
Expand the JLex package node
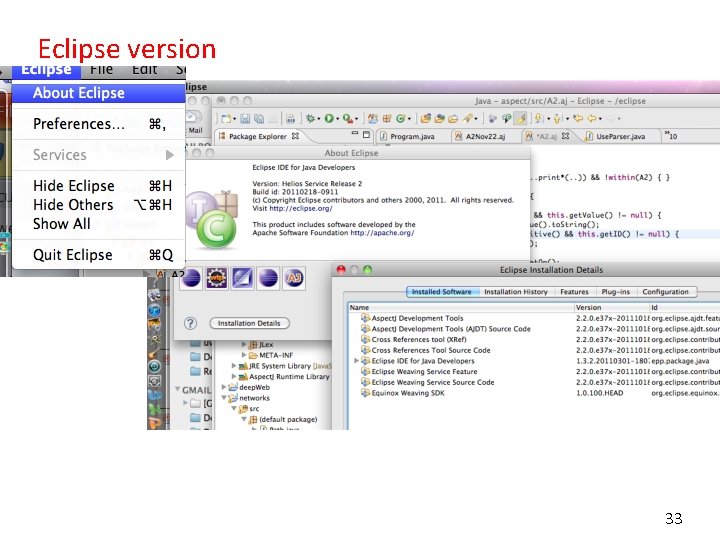coord(244,343)
